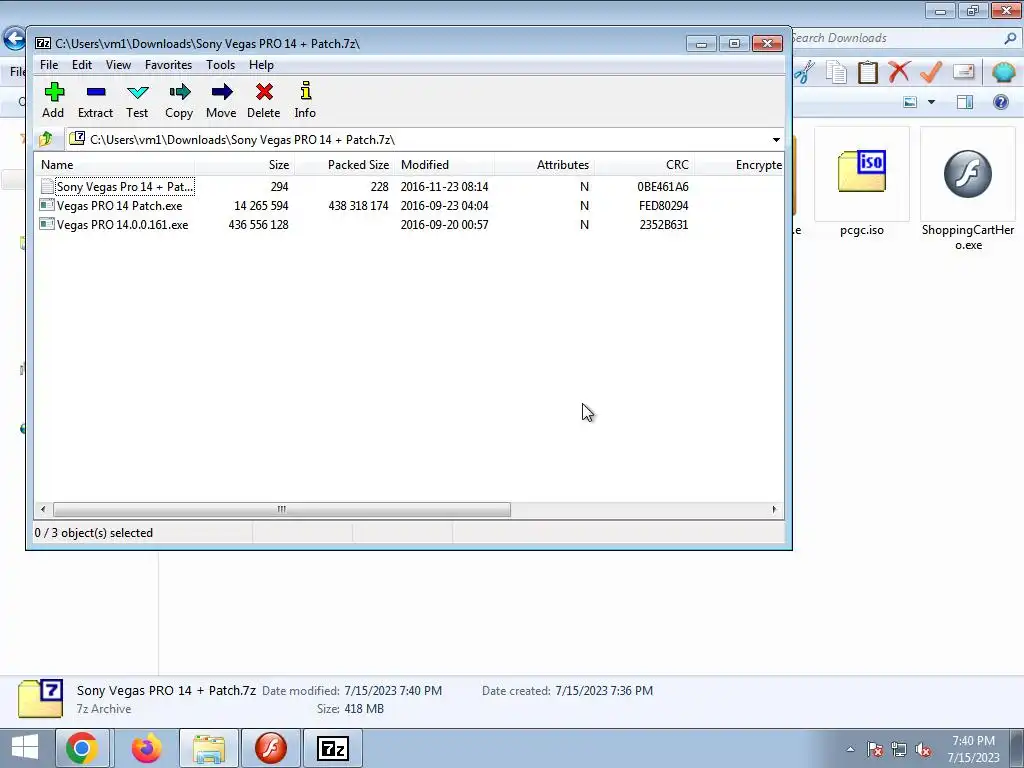Select the Sony Vegas Pro 14 + Pat... file row
This screenshot has height=768, width=1024.
[x=409, y=186]
